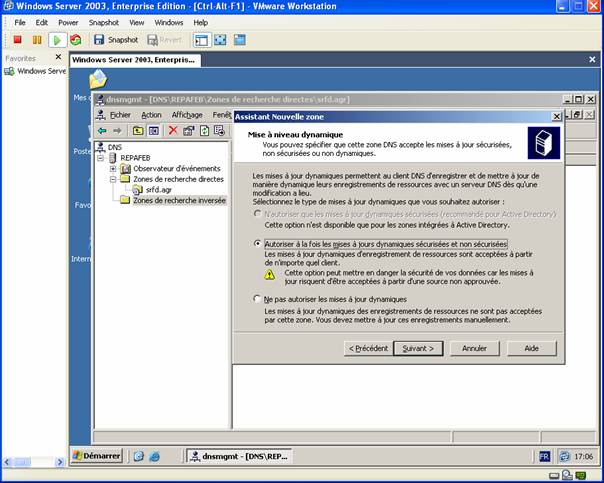Screen dimensions: 604x483
Task: Close the VM tab with white X
Action: pos(592,59)
